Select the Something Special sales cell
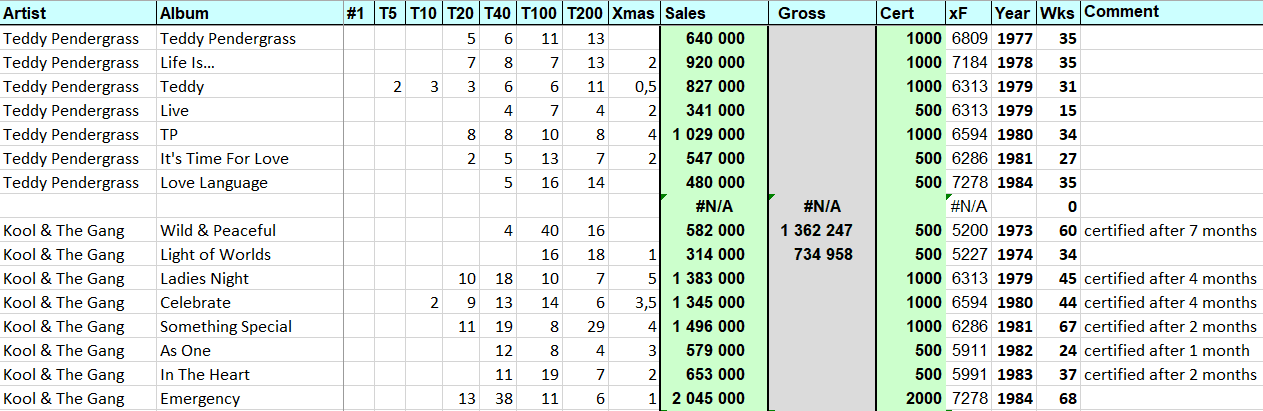Screen dimensions: 1263x411 [713, 326]
